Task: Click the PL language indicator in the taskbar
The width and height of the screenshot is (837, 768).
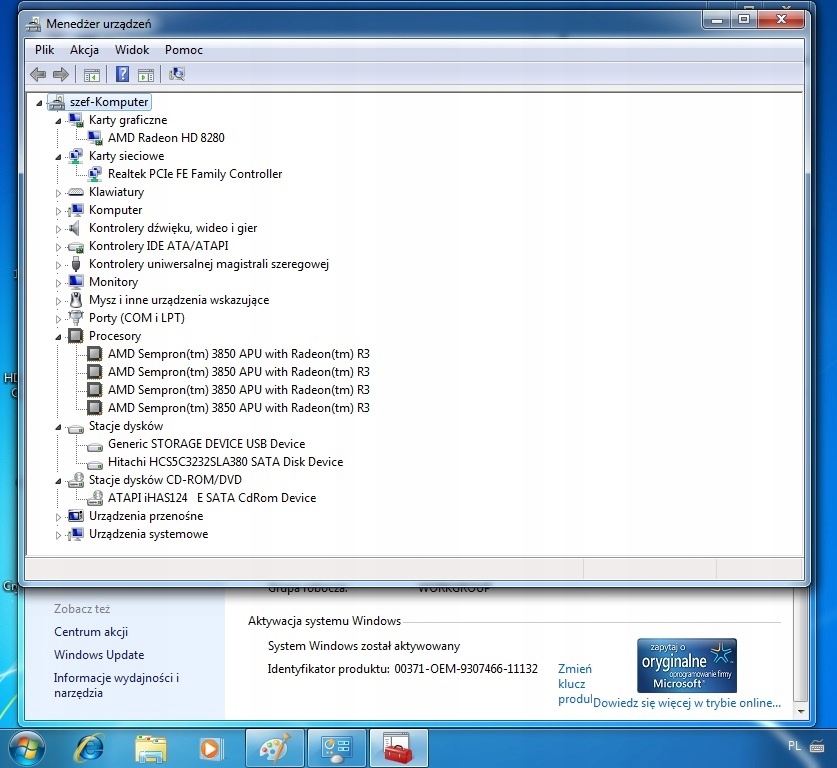Action: [x=794, y=746]
